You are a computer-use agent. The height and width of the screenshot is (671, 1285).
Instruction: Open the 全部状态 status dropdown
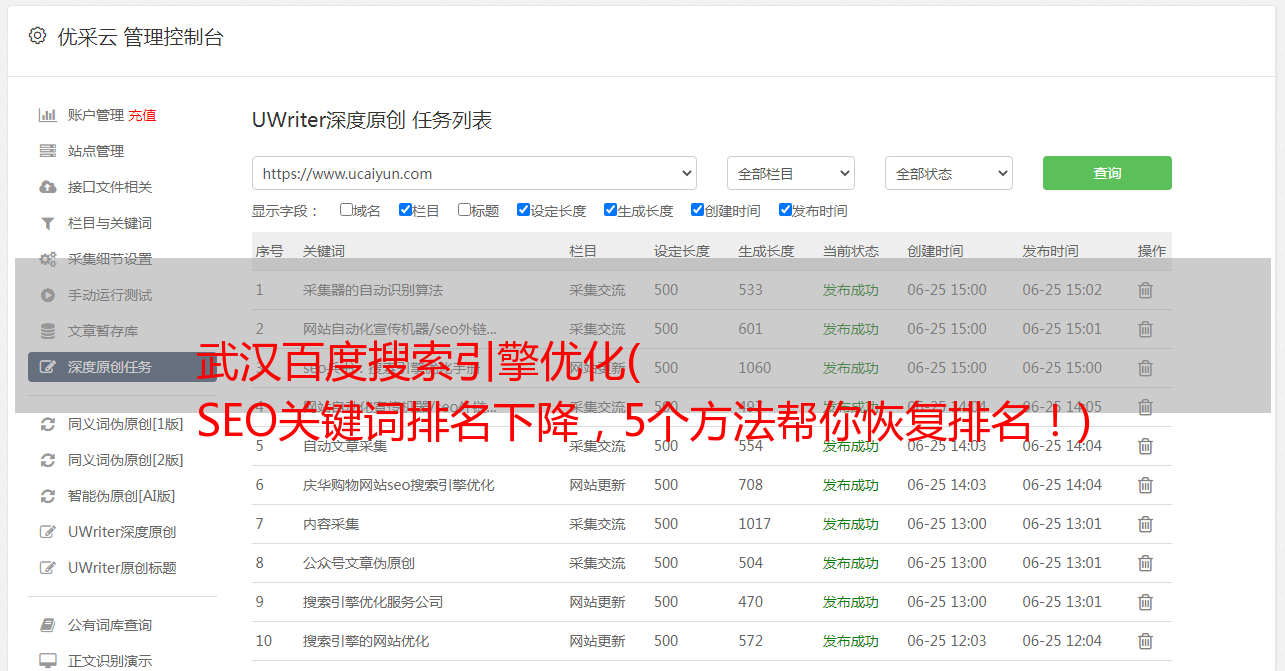[x=948, y=173]
